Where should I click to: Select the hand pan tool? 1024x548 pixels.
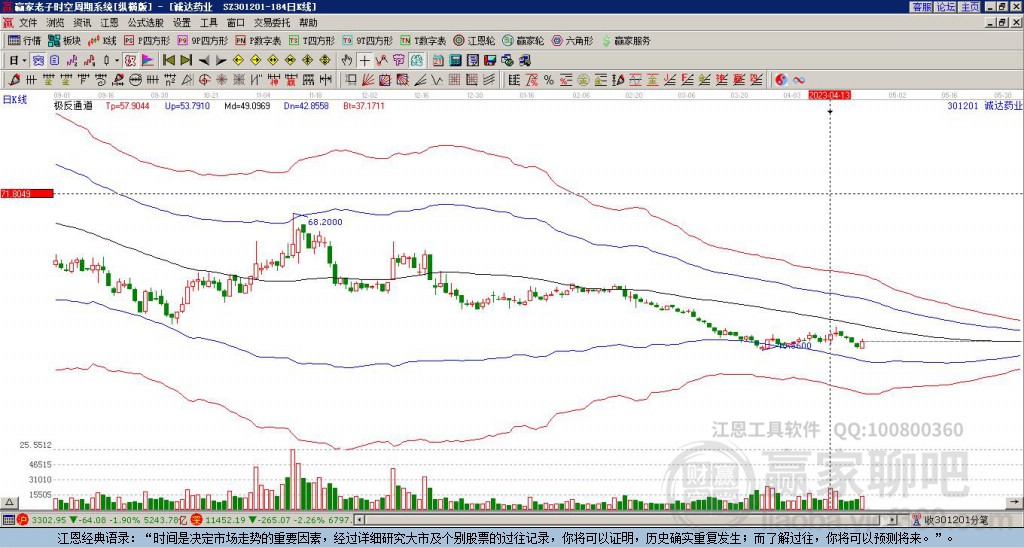pos(347,61)
